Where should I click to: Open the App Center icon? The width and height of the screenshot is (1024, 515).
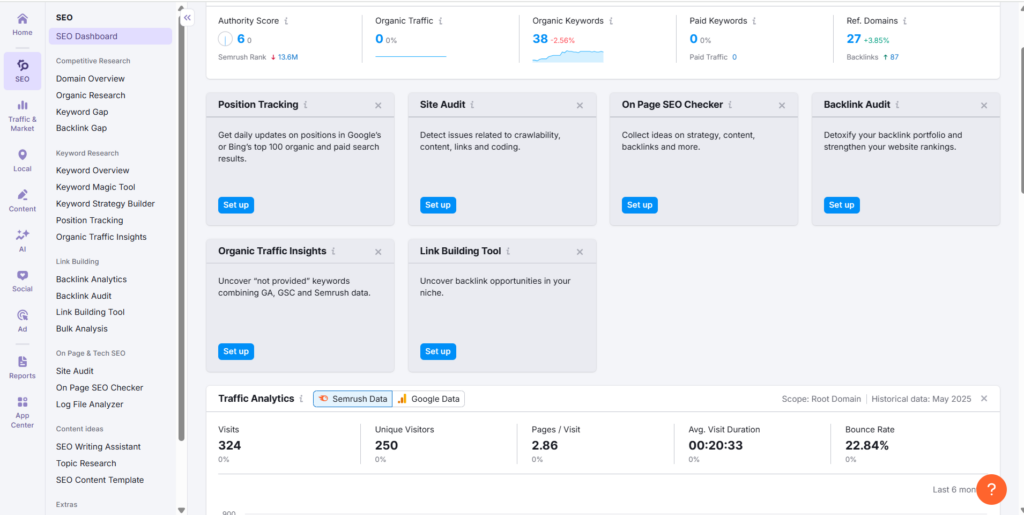[x=22, y=411]
